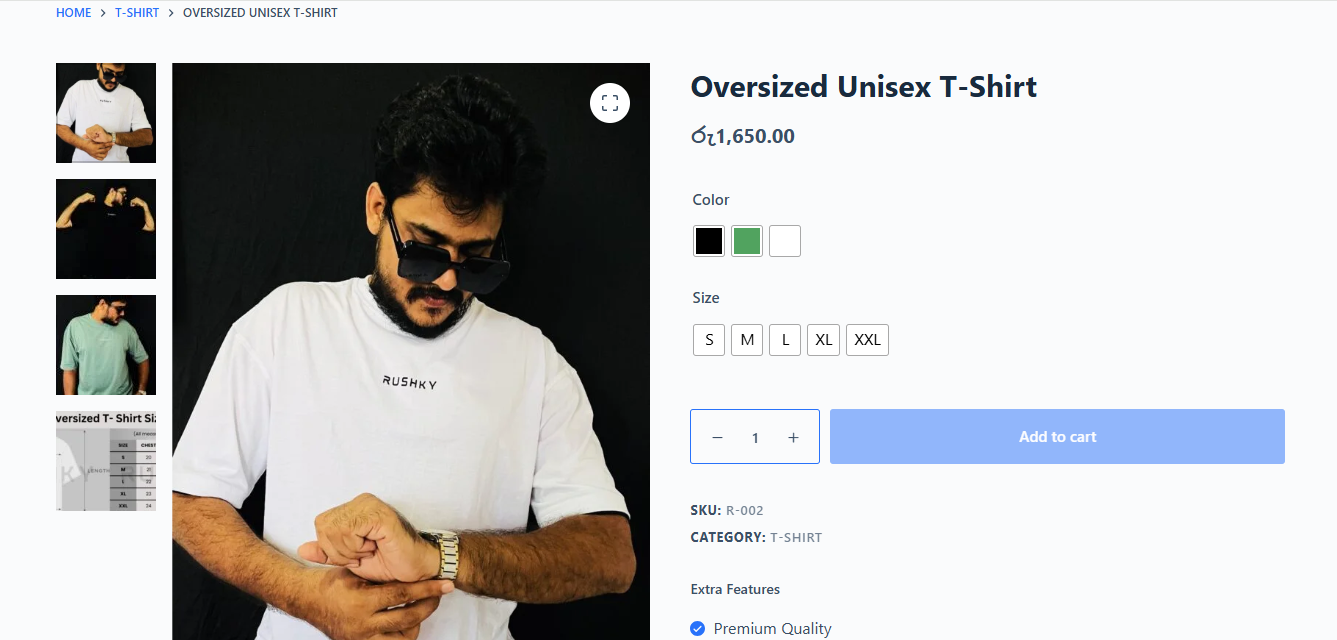This screenshot has height=640, width=1337.
Task: Decrease quantity with minus icon
Action: coord(717,437)
